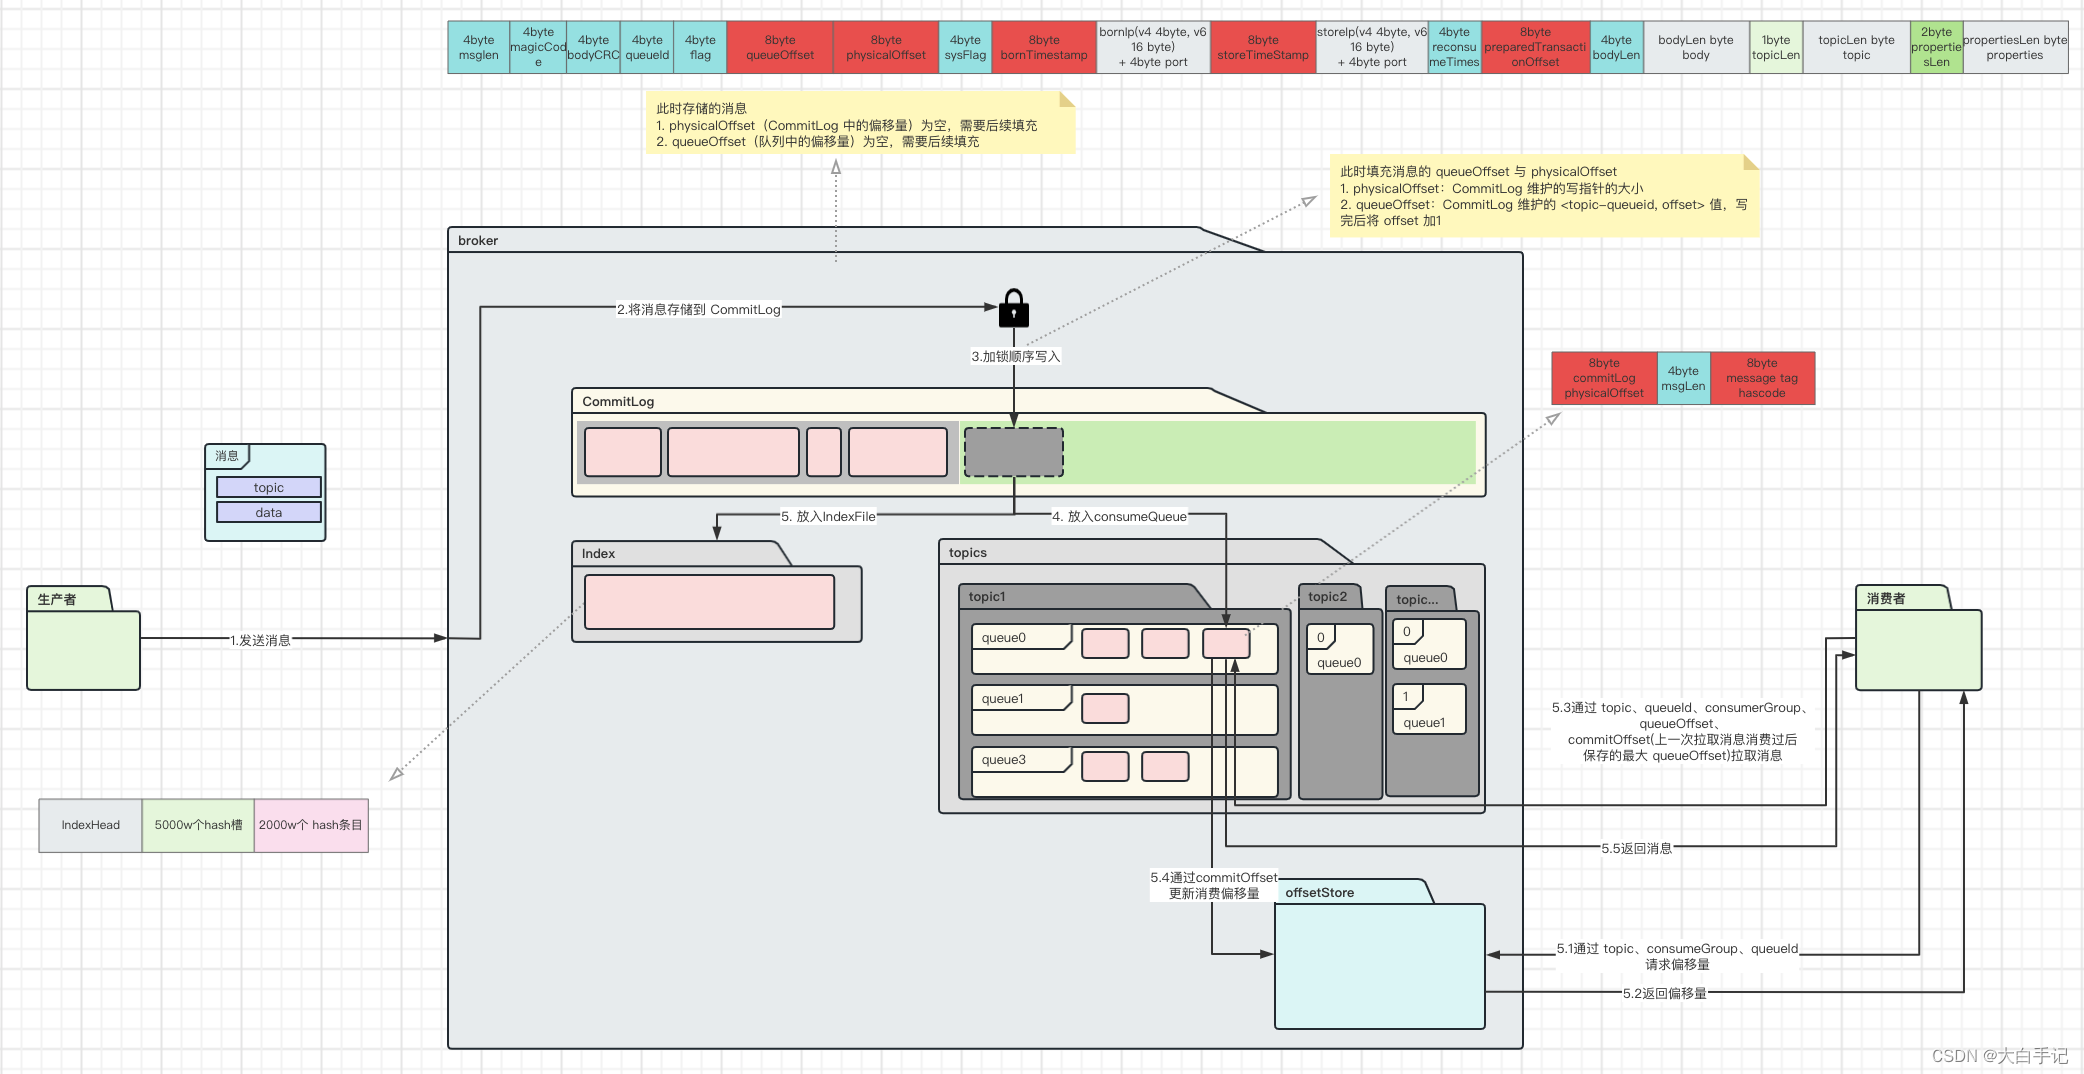Viewport: 2084px width, 1074px height.
Task: Click the '4byte magicCode' cell
Action: coord(538,47)
